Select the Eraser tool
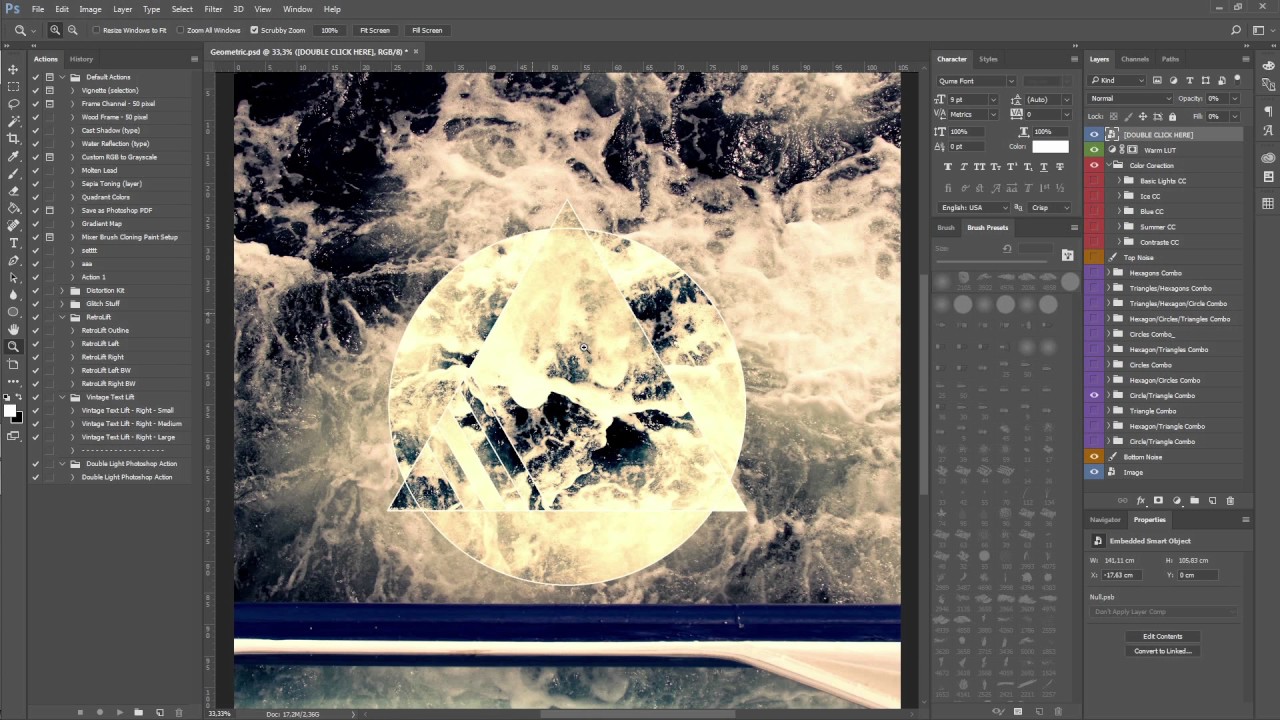 click(13, 191)
